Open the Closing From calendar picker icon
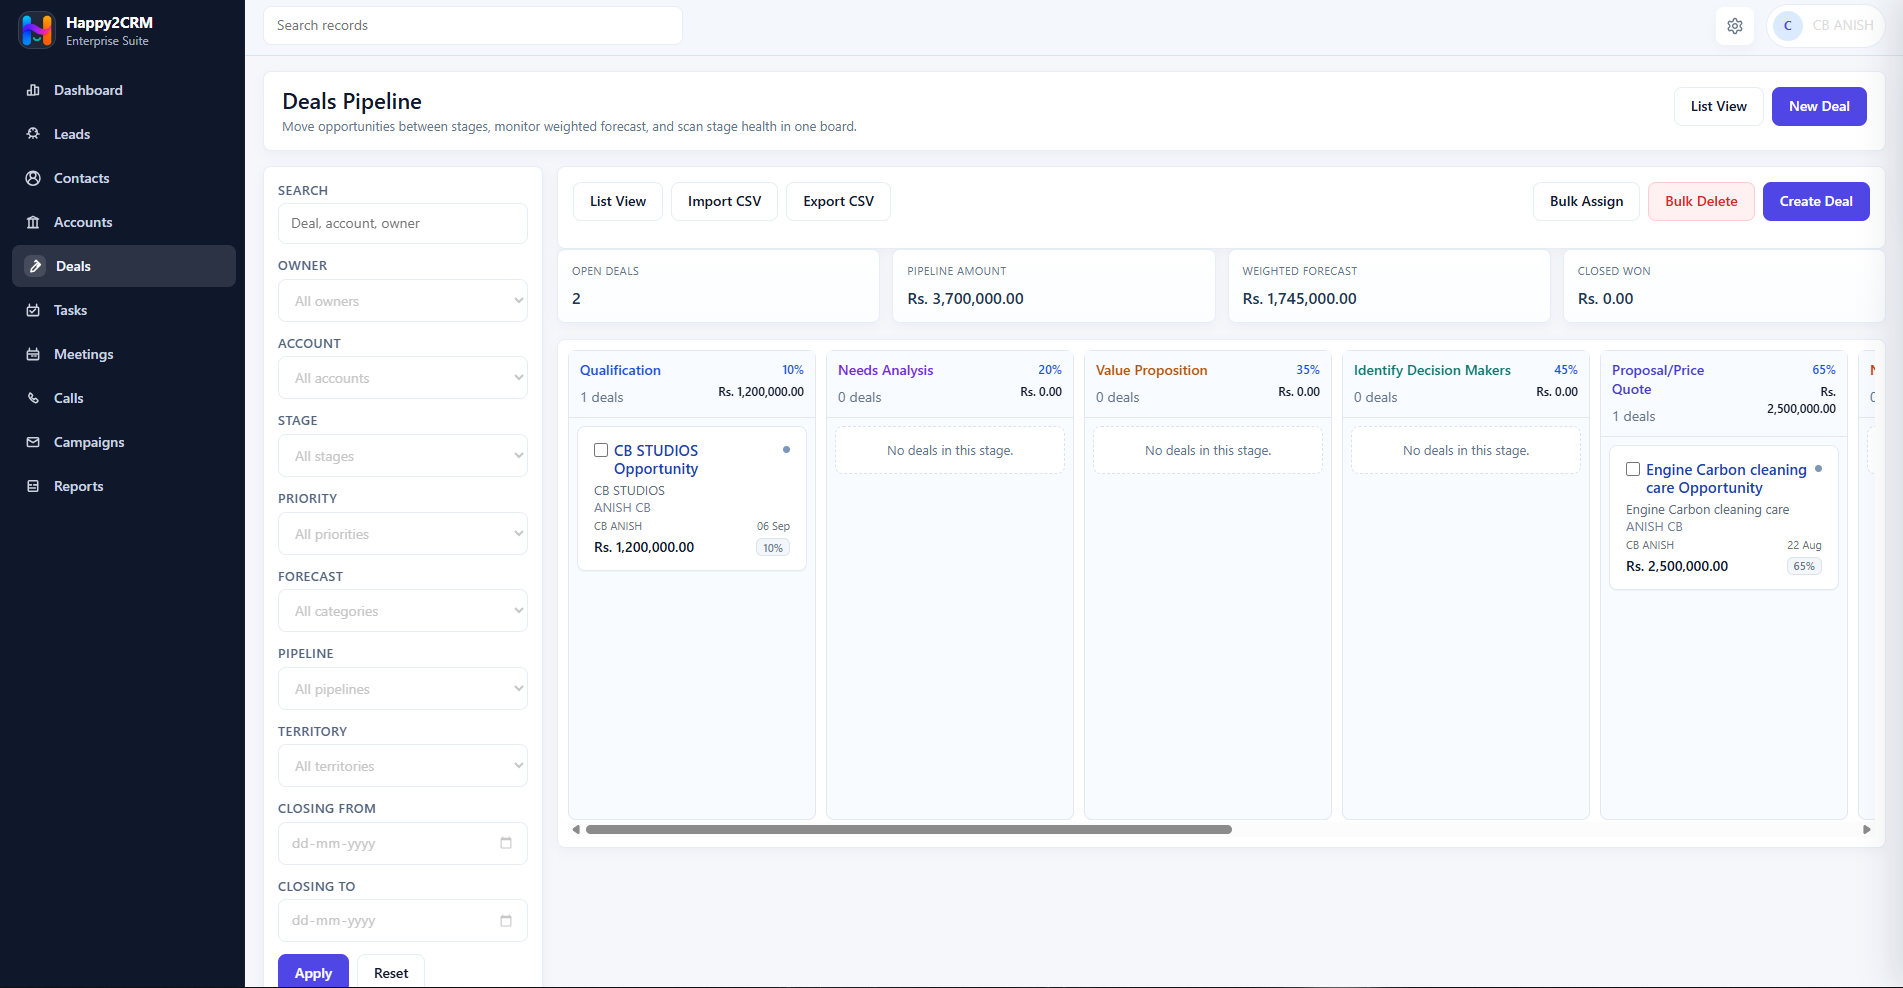The width and height of the screenshot is (1903, 988). pos(506,843)
